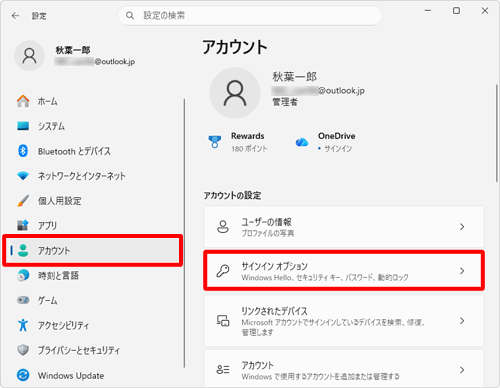Click the アプリ apps icon
Image resolution: width=500 pixels, height=388 pixels.
[23, 225]
